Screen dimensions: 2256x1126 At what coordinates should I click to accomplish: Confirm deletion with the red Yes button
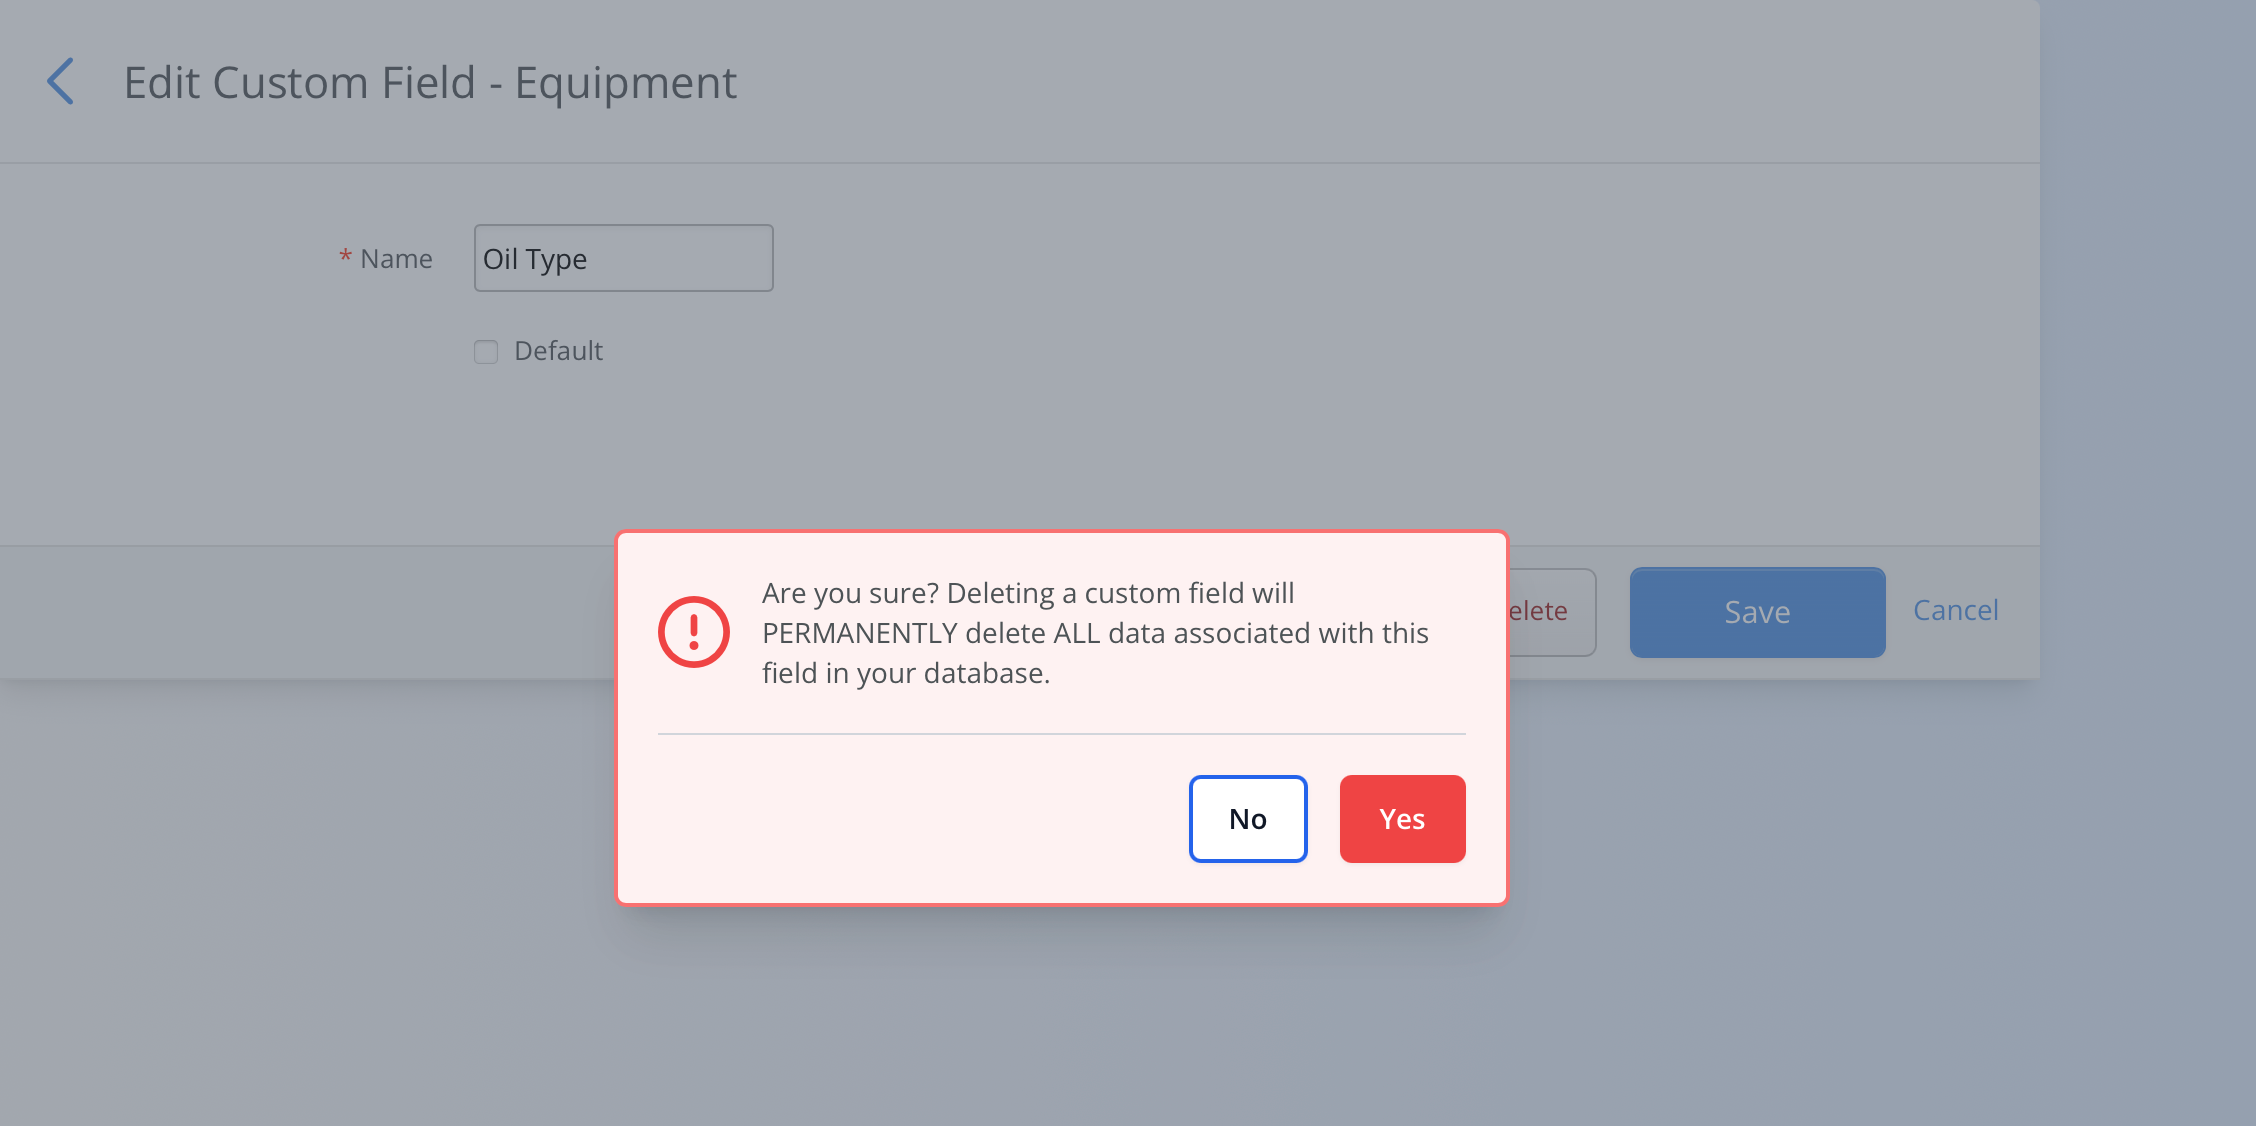click(1402, 819)
